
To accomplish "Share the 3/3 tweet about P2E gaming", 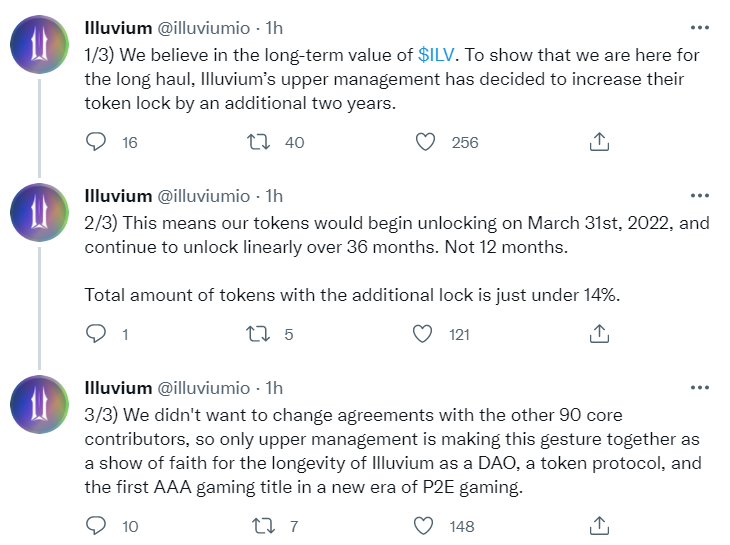I will tap(599, 525).
